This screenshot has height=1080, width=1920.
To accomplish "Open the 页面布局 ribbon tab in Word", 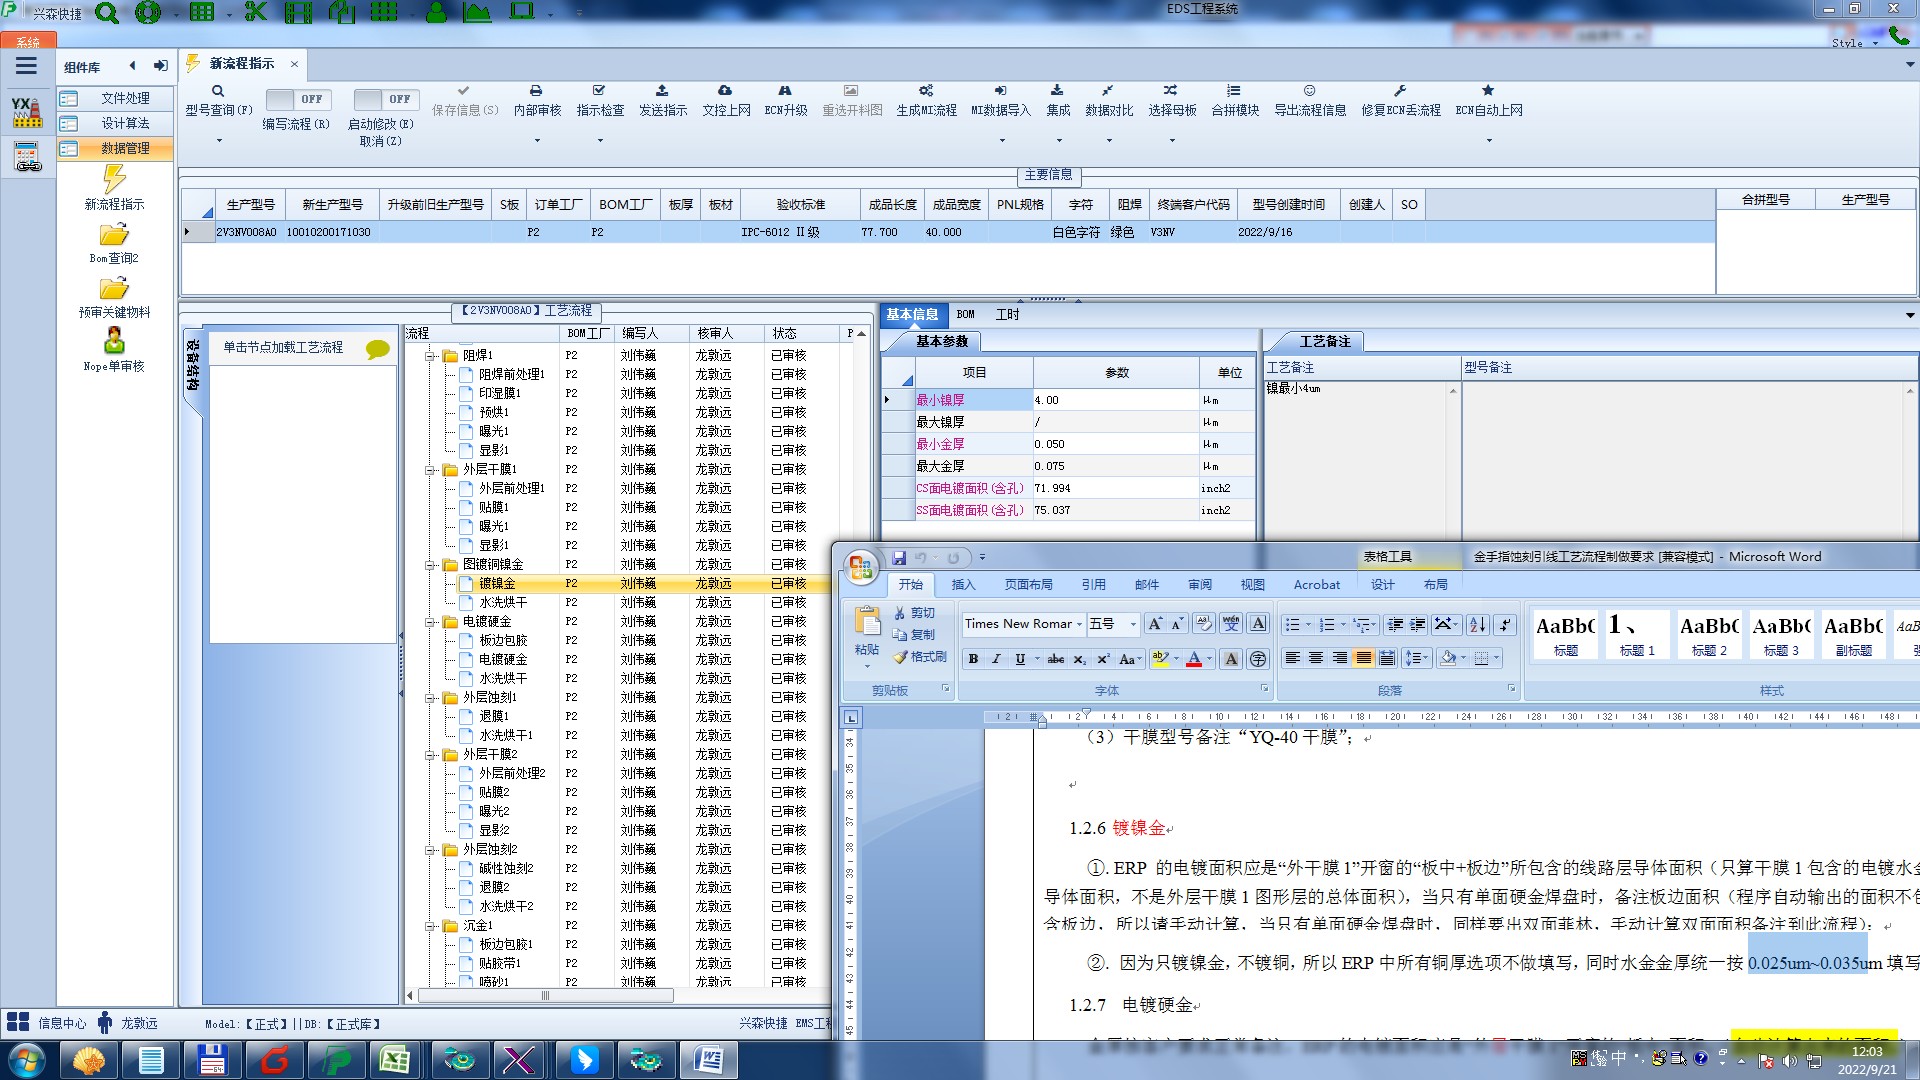I will pos(1028,585).
